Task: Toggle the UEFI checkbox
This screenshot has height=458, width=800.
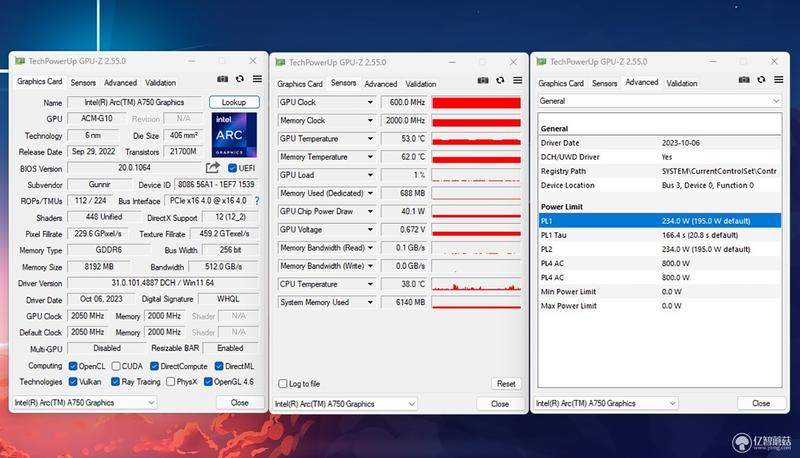Action: [232, 168]
